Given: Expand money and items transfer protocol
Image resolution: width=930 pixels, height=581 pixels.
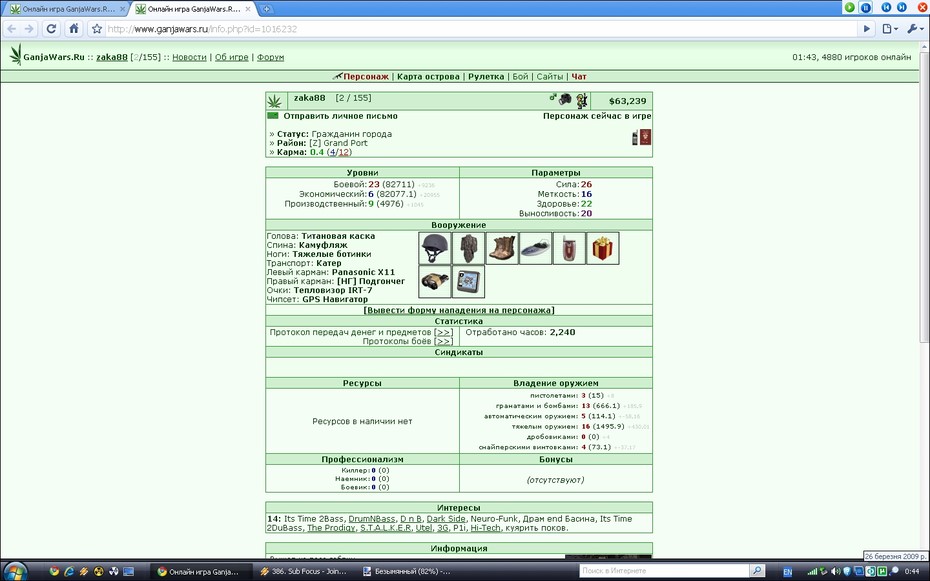Looking at the screenshot, I should 443,333.
